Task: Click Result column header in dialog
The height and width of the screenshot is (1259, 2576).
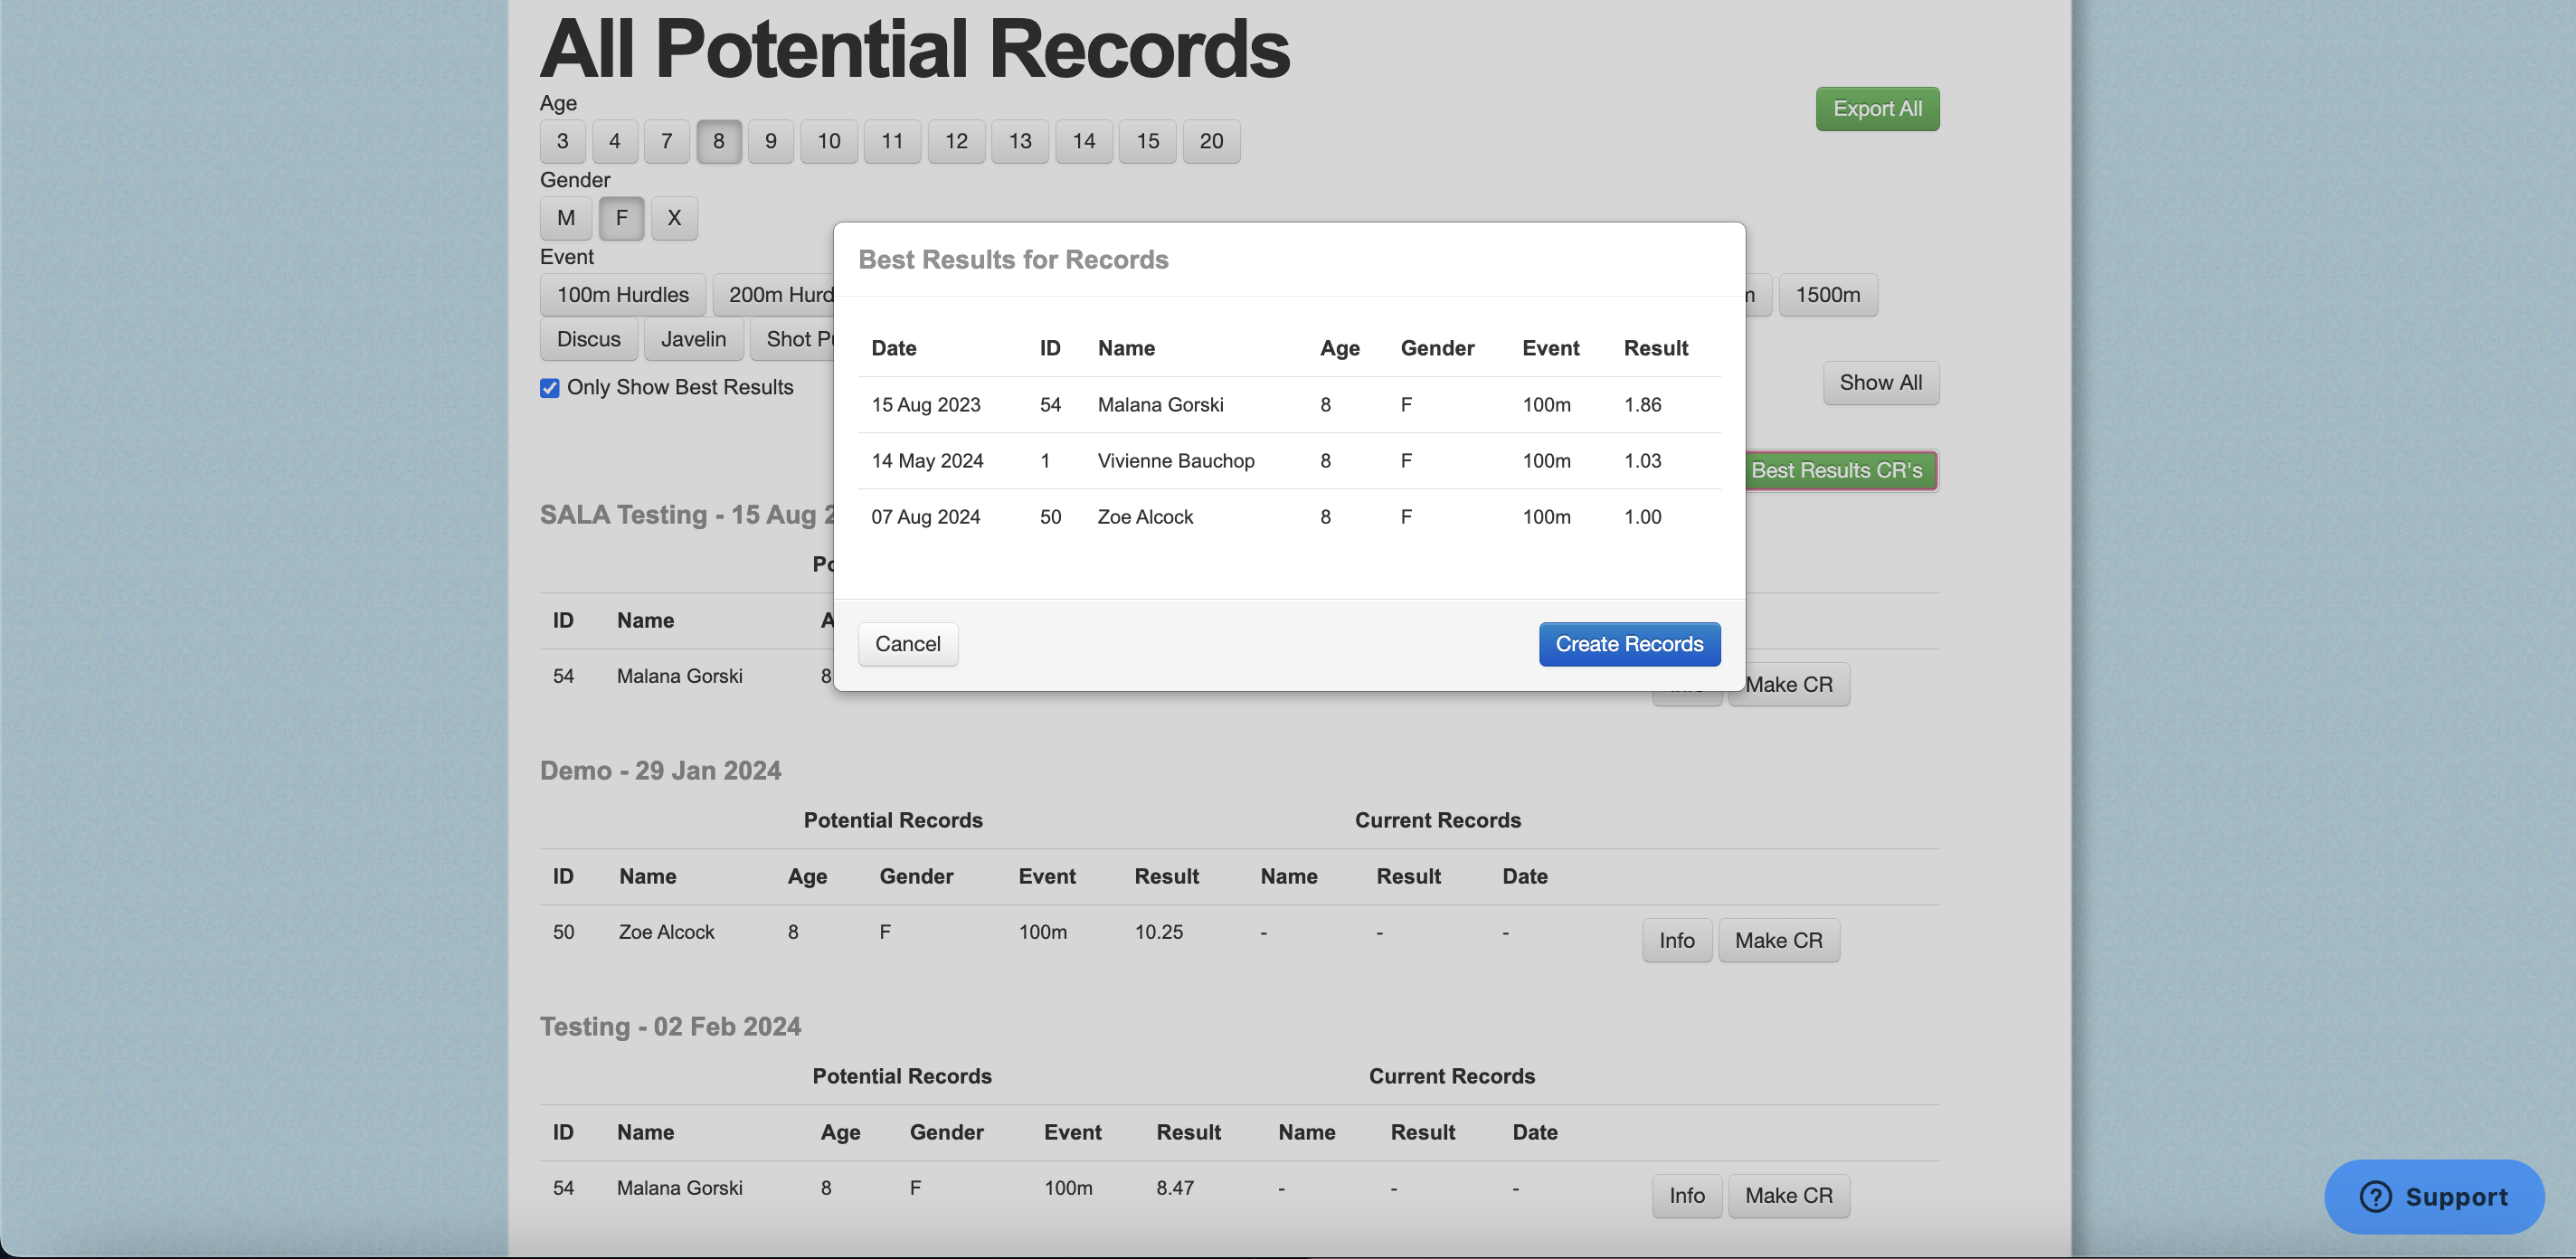Action: pos(1655,348)
